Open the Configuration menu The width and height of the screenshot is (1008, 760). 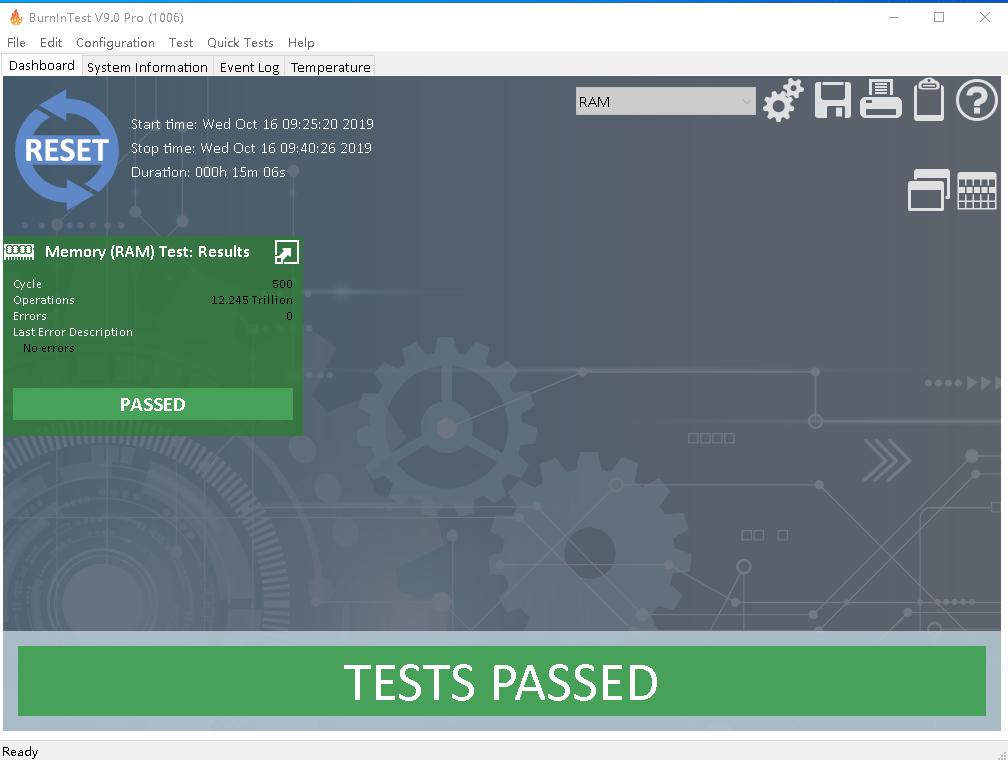pyautogui.click(x=115, y=42)
